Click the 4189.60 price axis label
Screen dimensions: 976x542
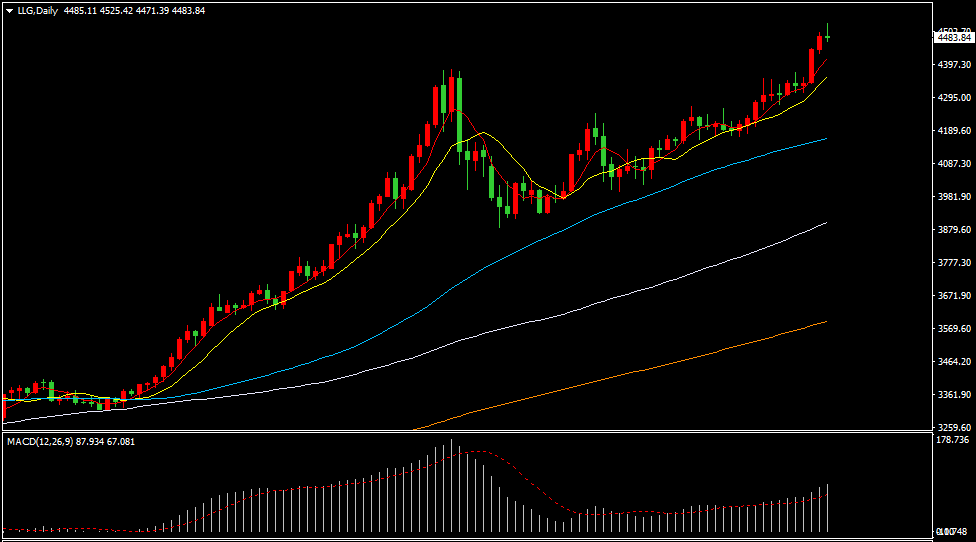pyautogui.click(x=954, y=131)
